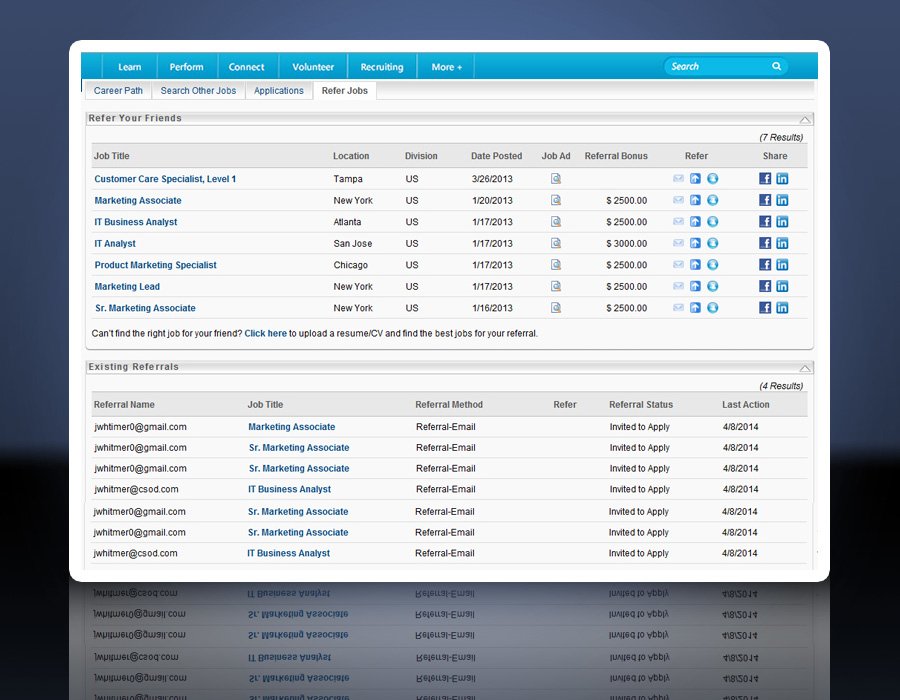Open the More + menu
Viewport: 900px width, 700px height.
click(446, 67)
